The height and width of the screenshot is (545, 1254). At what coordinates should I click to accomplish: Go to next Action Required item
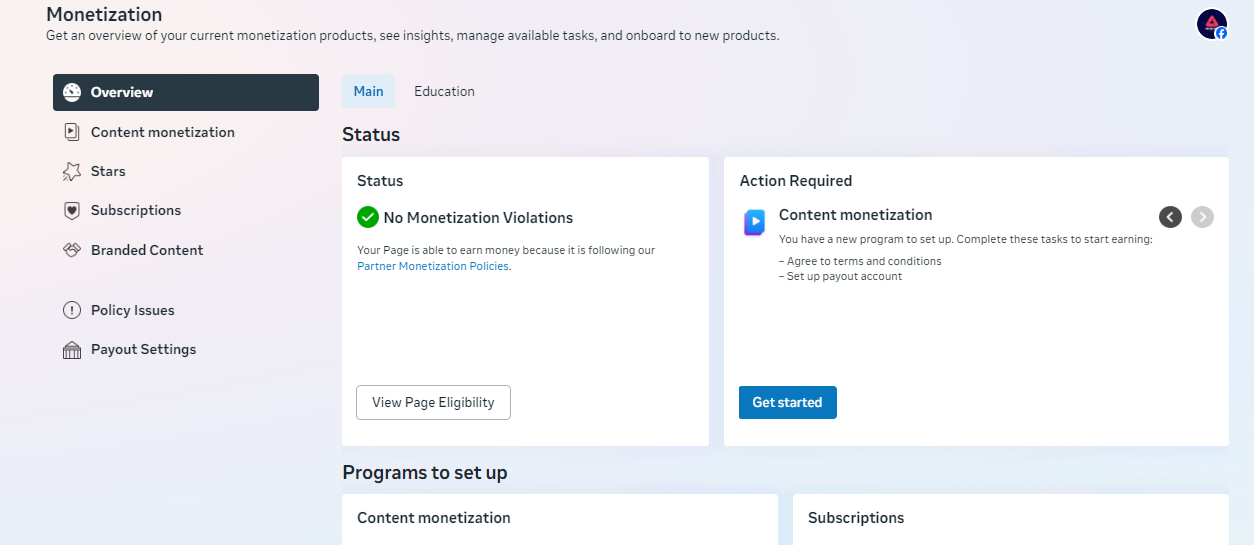coord(1202,216)
